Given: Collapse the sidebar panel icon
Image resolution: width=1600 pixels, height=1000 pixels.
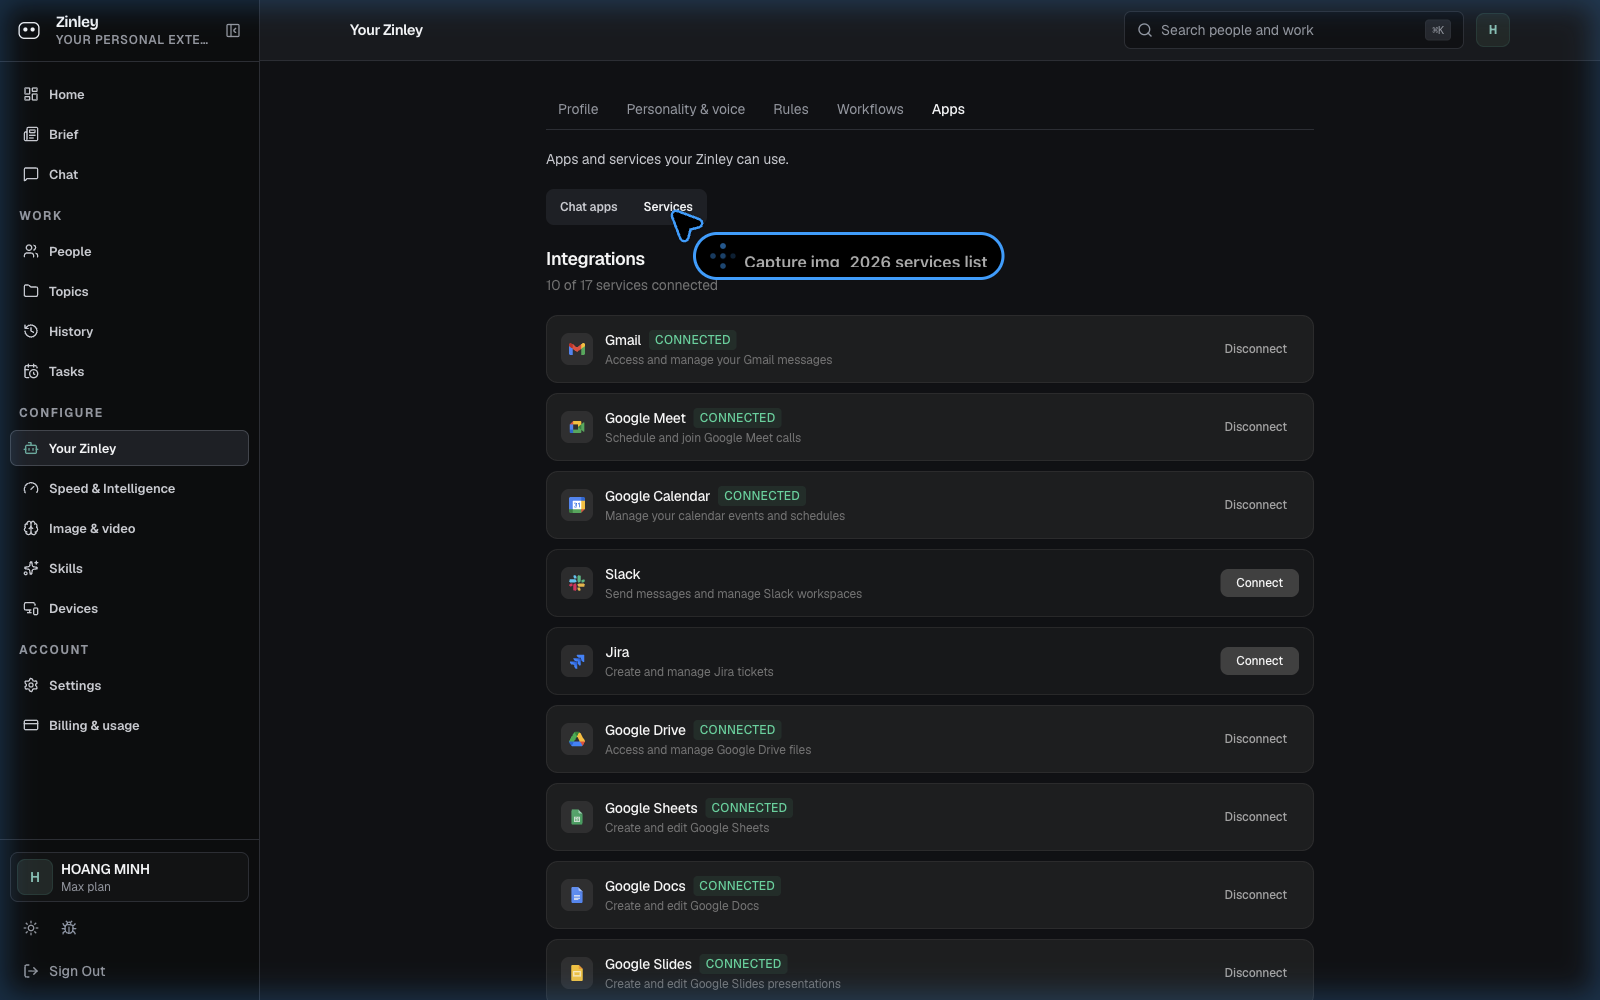Looking at the screenshot, I should 233,31.
